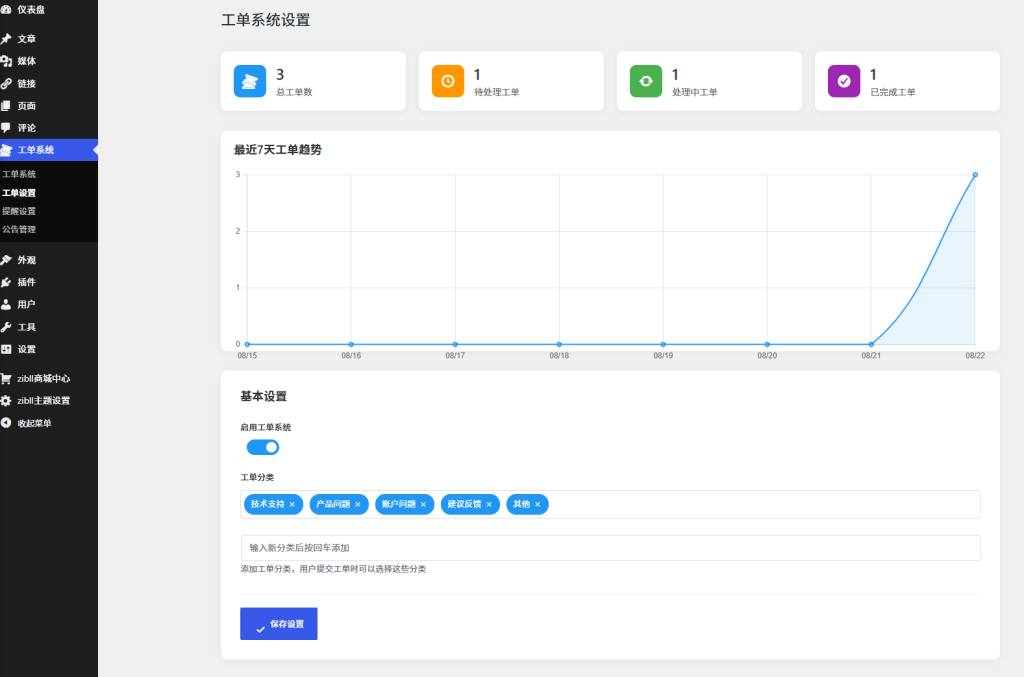Click the purple 已完成工单 checkmark icon
1024x677 pixels.
click(x=844, y=81)
